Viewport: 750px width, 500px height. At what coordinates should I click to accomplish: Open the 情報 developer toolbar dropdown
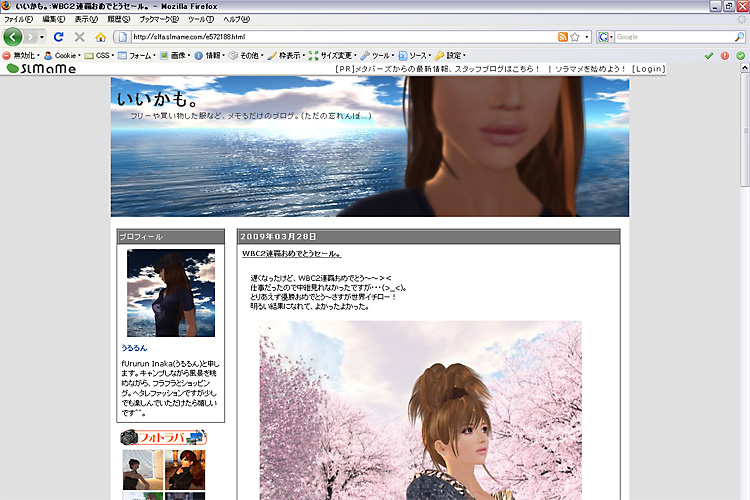(x=210, y=56)
